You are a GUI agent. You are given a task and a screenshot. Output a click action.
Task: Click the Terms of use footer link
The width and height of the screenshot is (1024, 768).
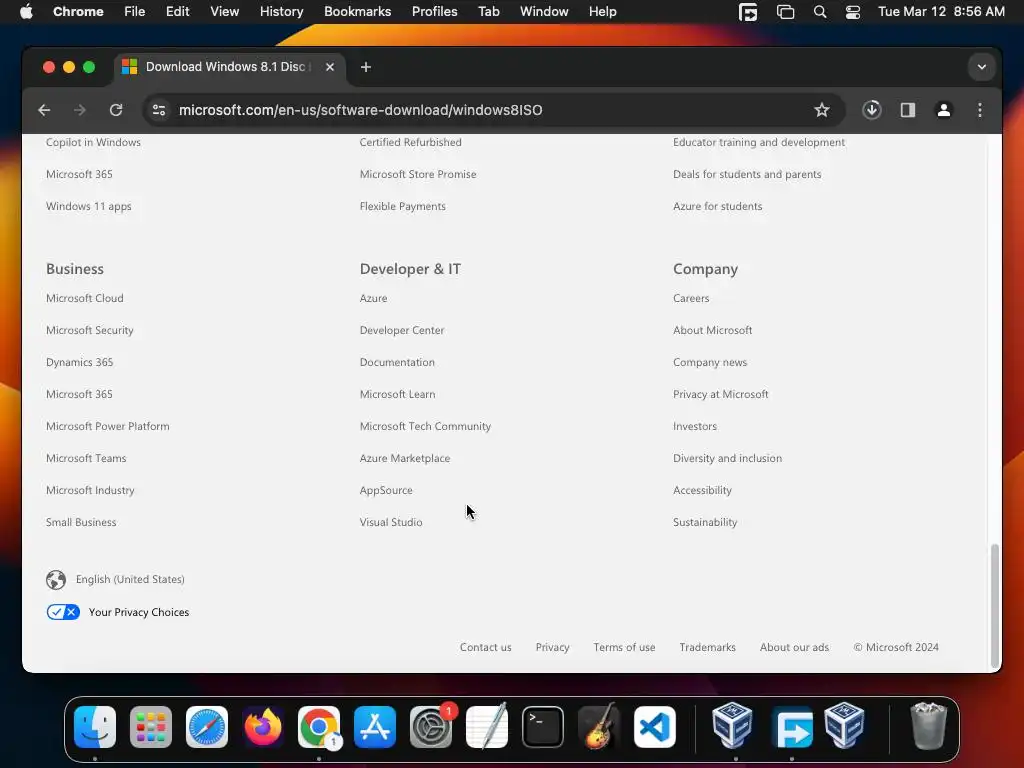click(x=624, y=647)
